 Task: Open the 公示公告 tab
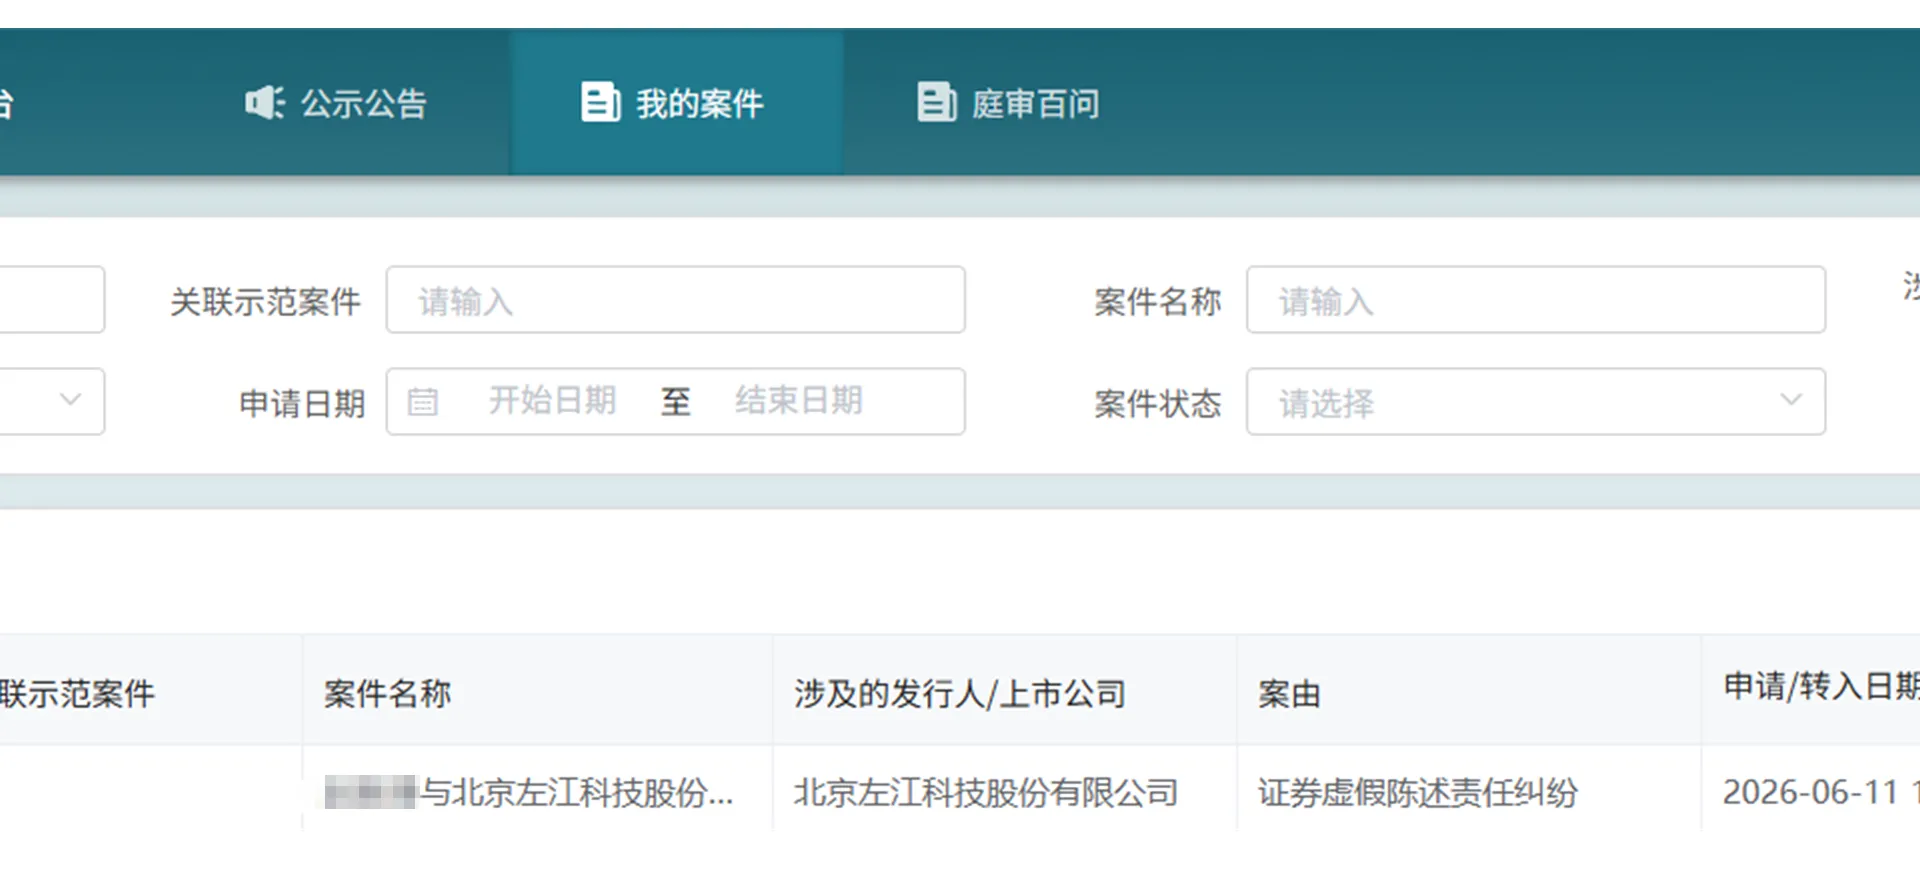click(337, 102)
